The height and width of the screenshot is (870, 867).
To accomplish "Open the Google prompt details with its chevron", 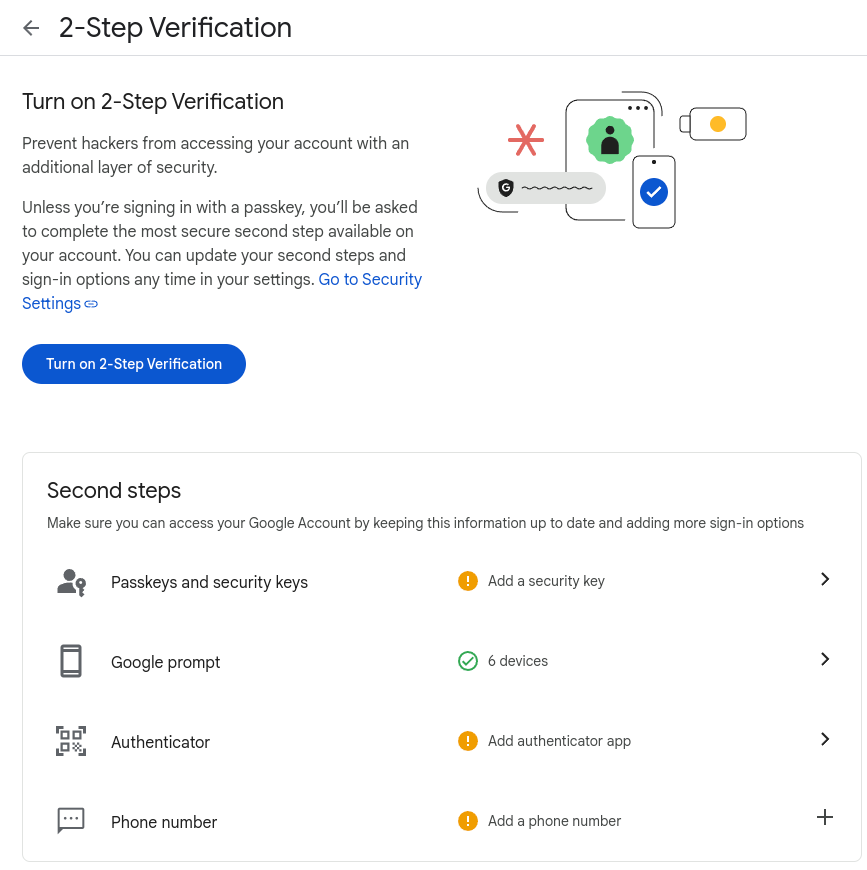I will pos(825,659).
